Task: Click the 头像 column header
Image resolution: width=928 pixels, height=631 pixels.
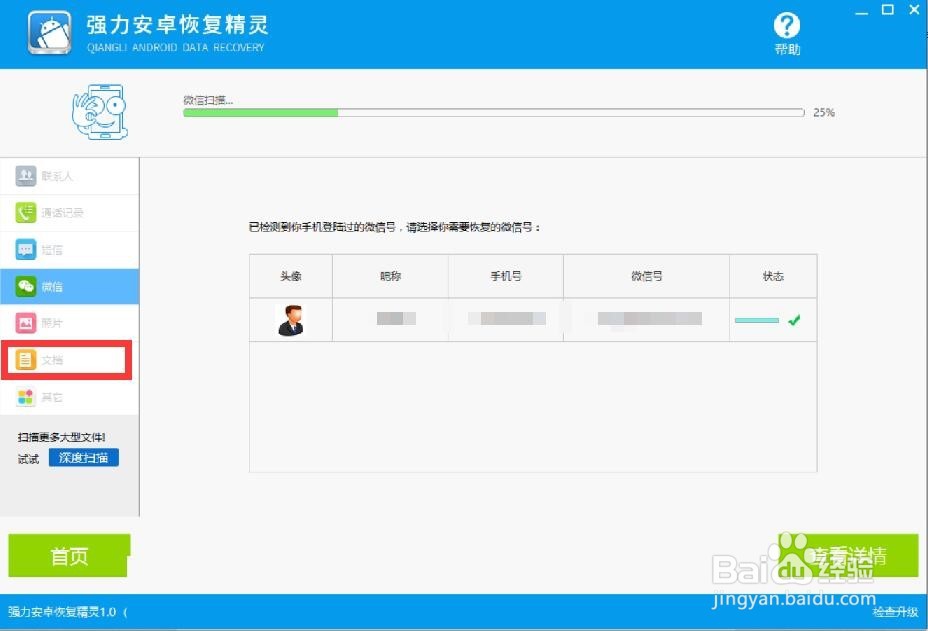Action: (x=291, y=276)
